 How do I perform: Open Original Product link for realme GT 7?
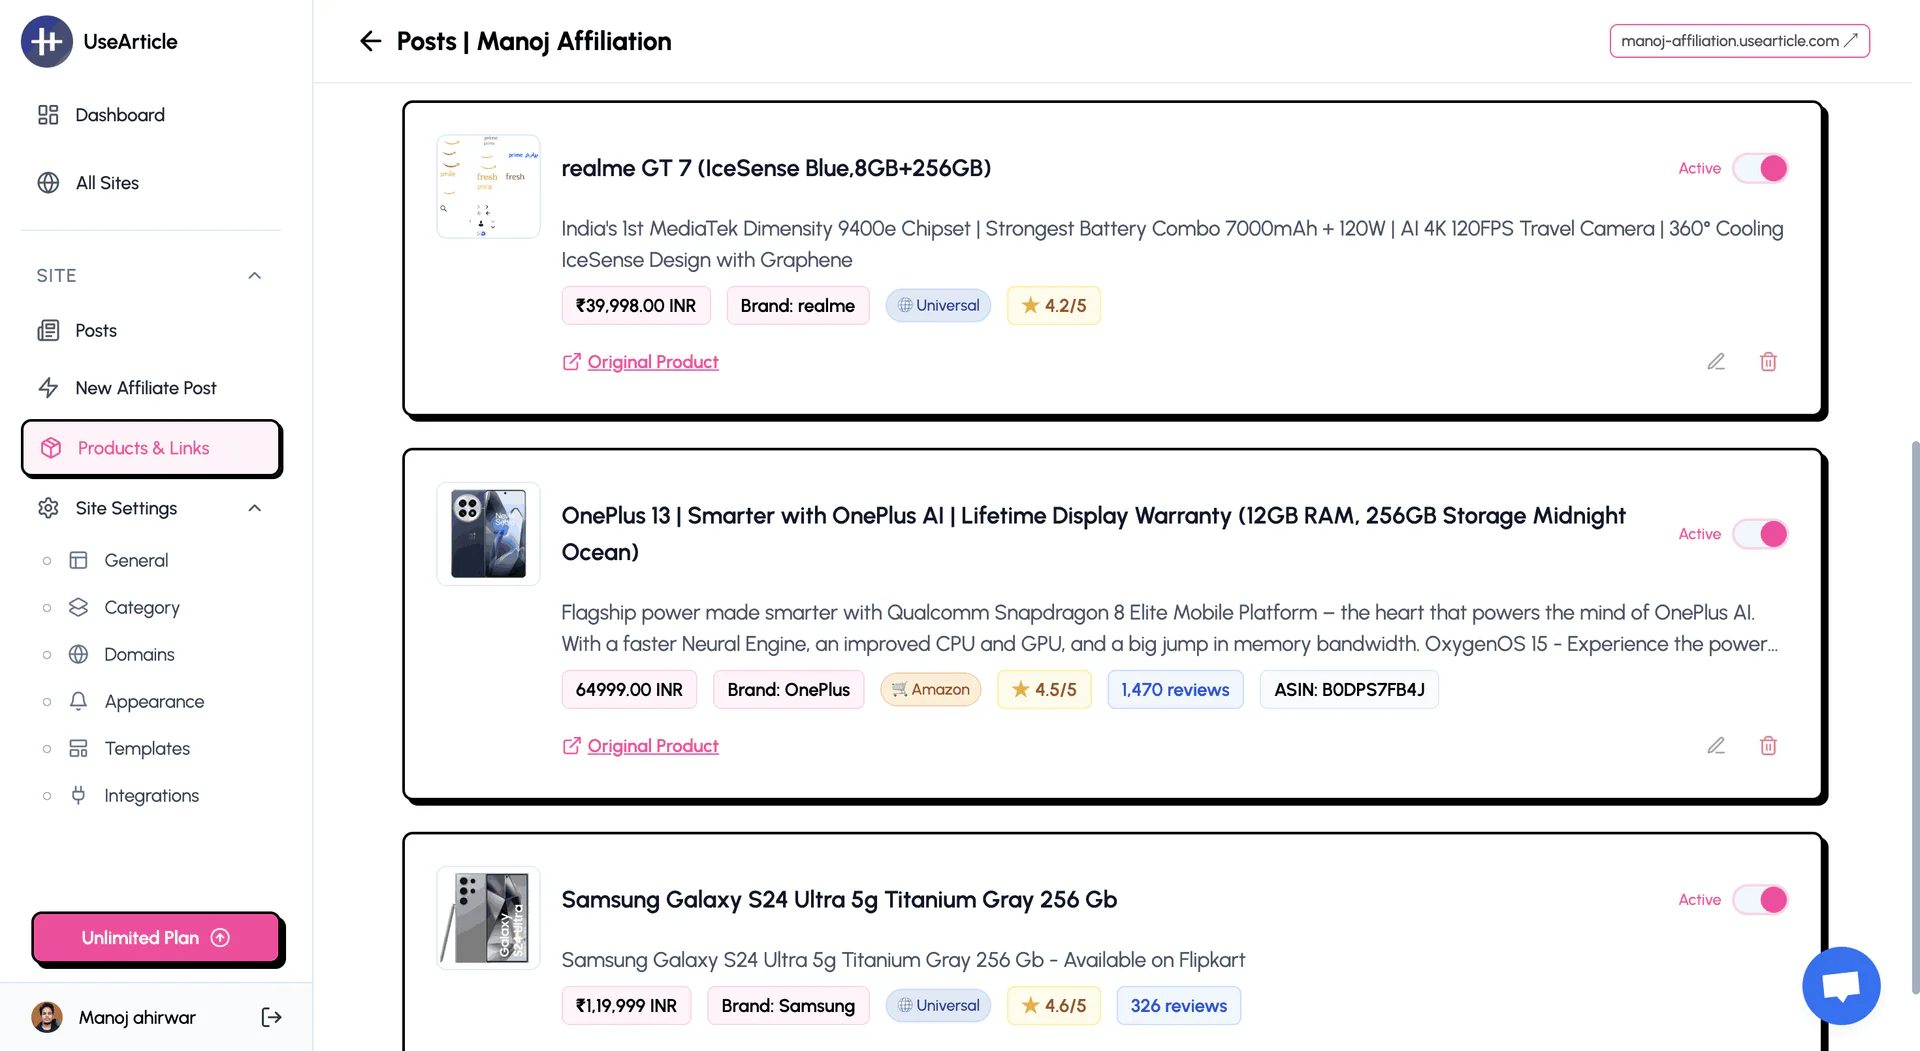coord(653,361)
